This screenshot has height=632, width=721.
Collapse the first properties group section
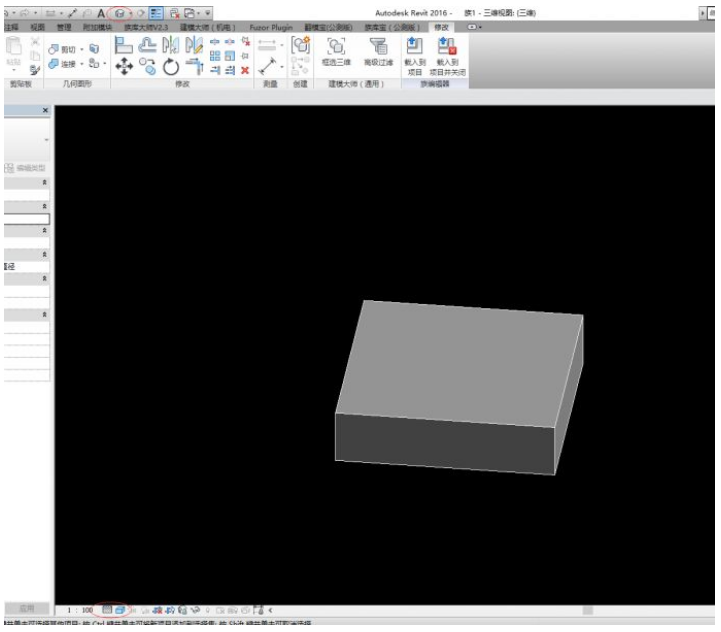click(44, 184)
